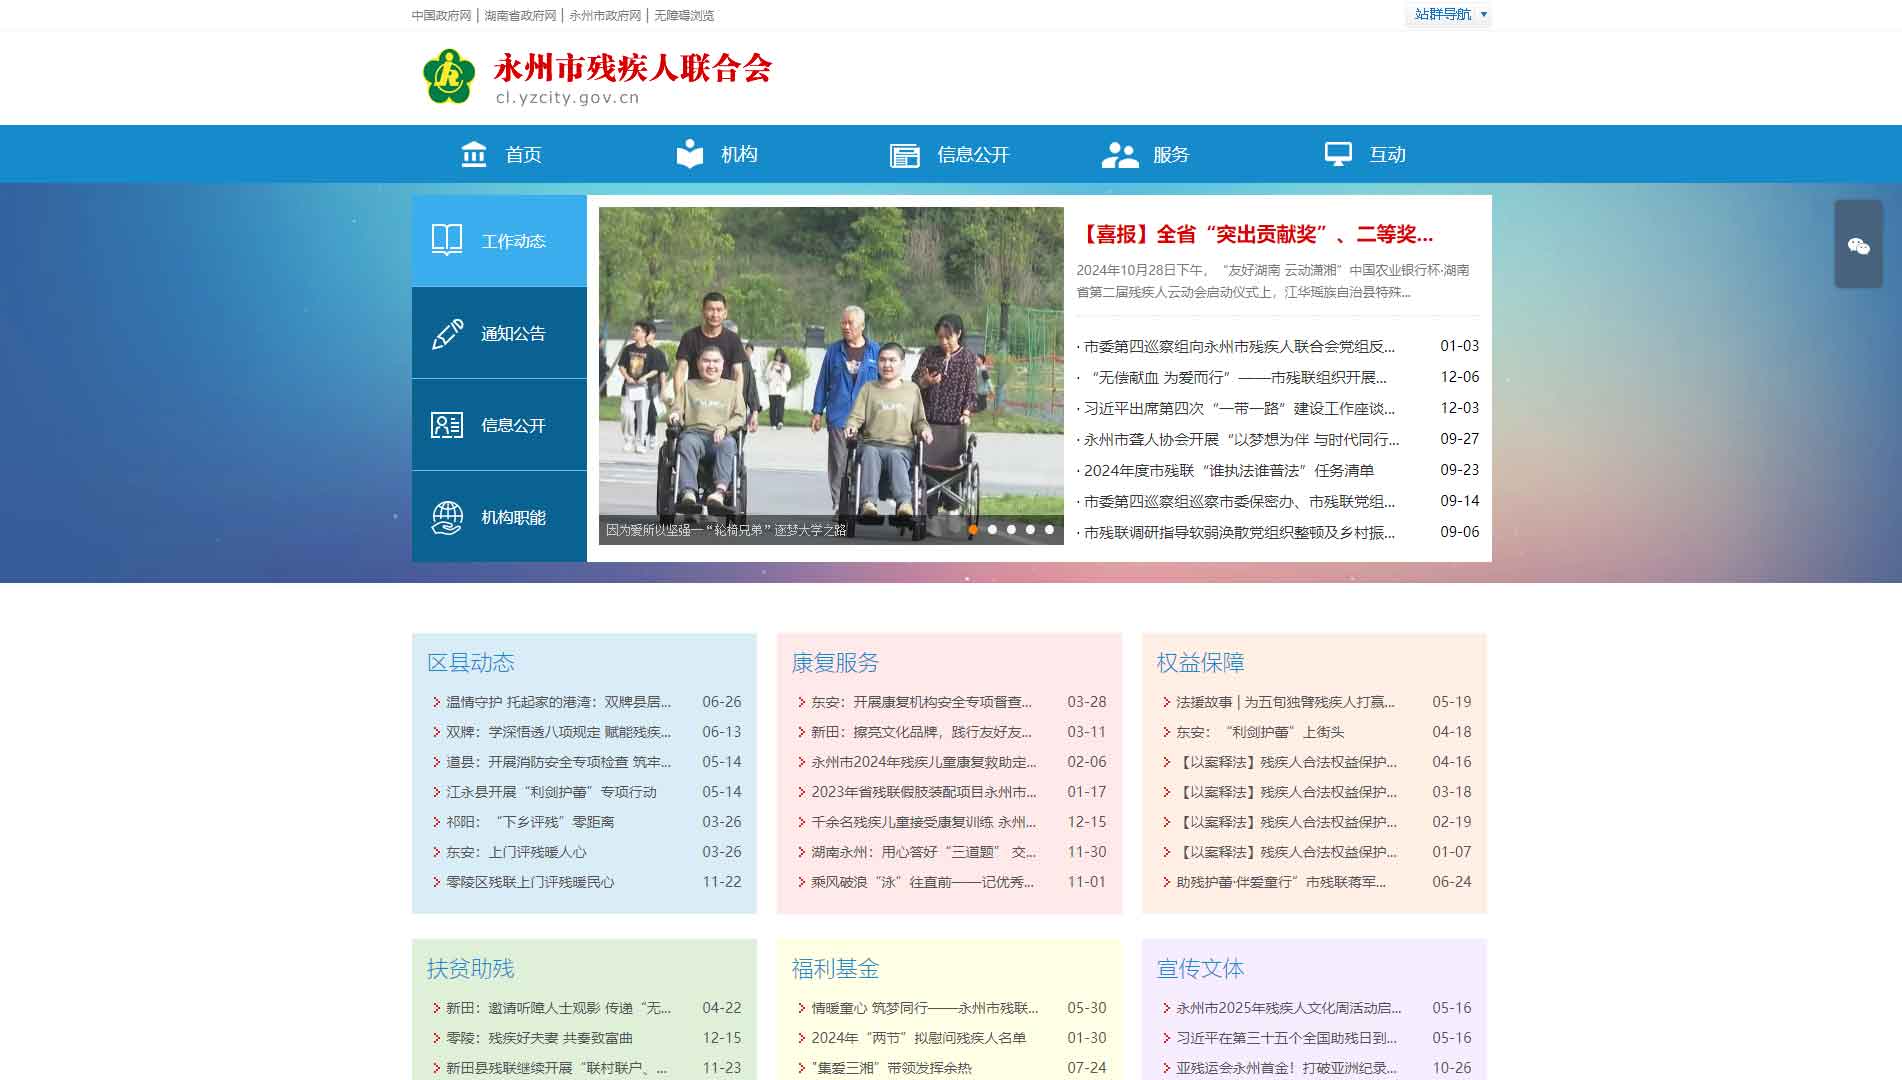Open 零陵区残联上门评残暖民心 article
Image resolution: width=1902 pixels, height=1080 pixels.
click(530, 882)
